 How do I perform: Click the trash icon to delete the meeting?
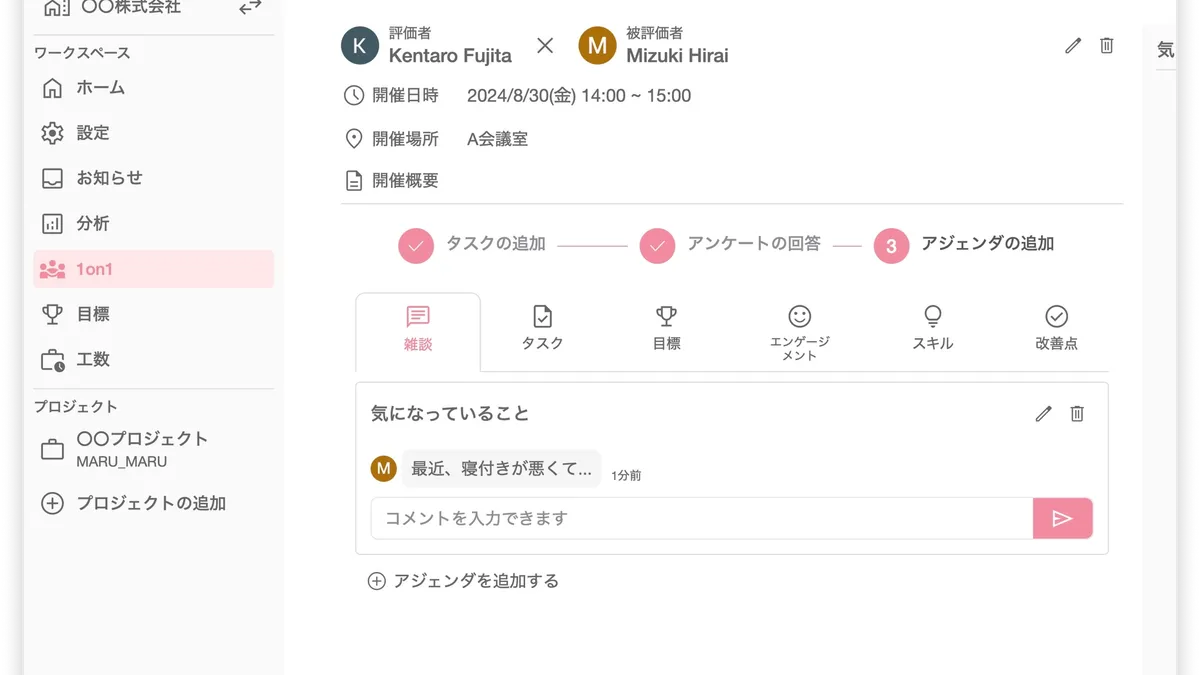pos(1107,46)
